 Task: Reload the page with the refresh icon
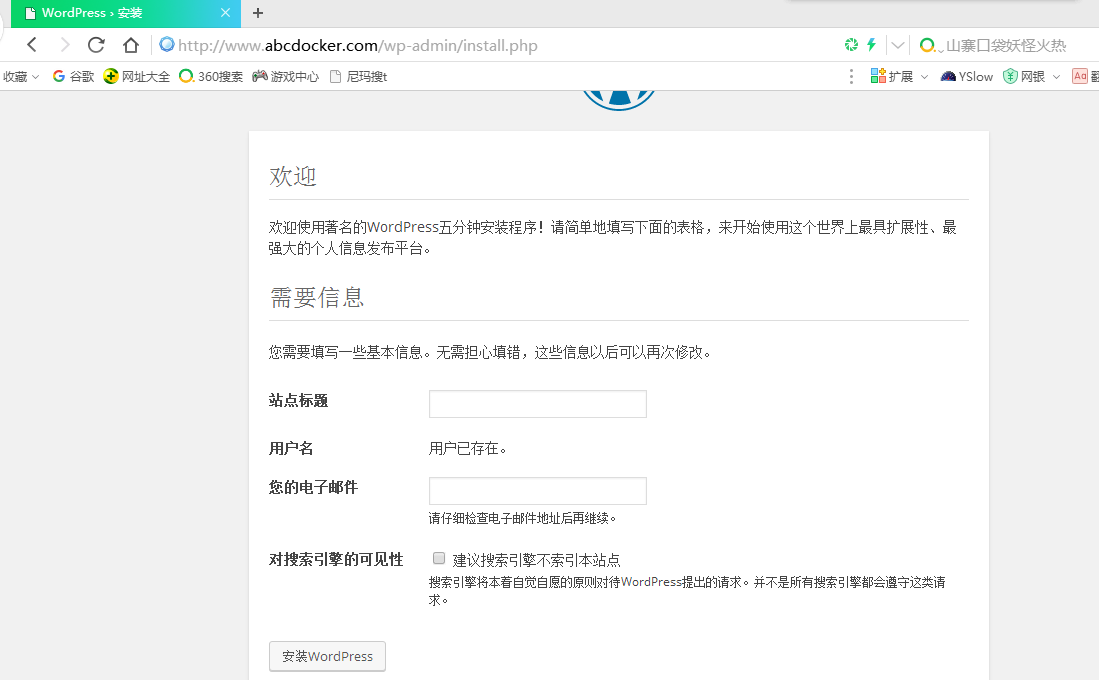pyautogui.click(x=96, y=45)
